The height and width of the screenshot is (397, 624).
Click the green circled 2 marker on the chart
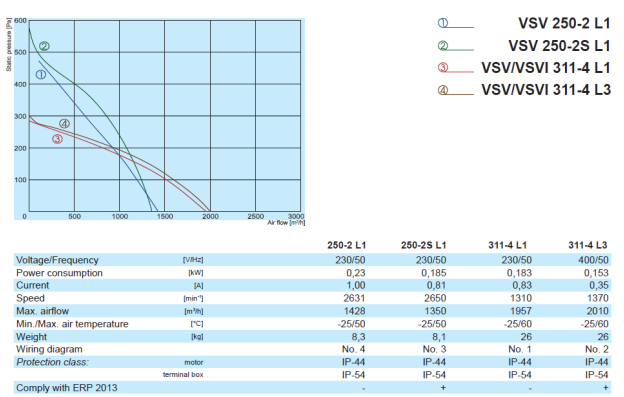pyautogui.click(x=44, y=46)
